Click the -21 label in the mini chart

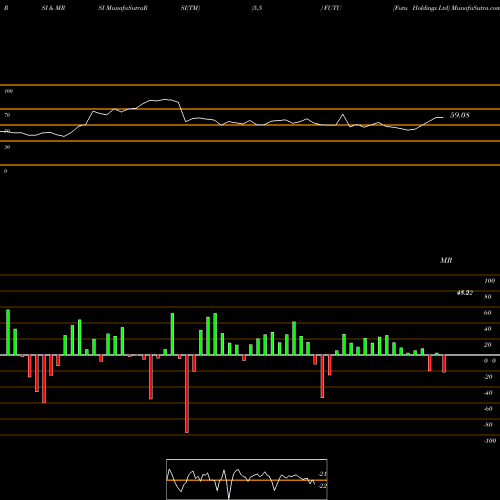coord(322,474)
